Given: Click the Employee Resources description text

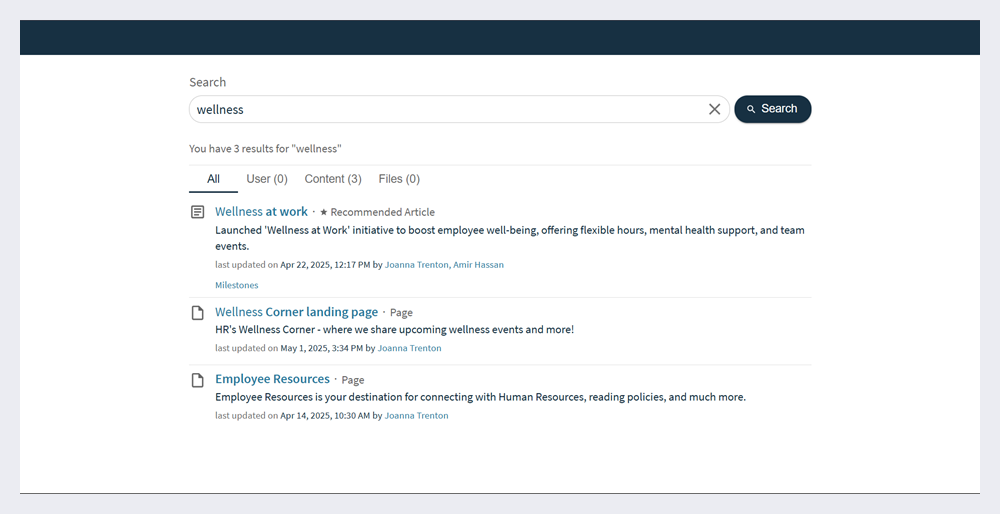Looking at the screenshot, I should [x=480, y=397].
